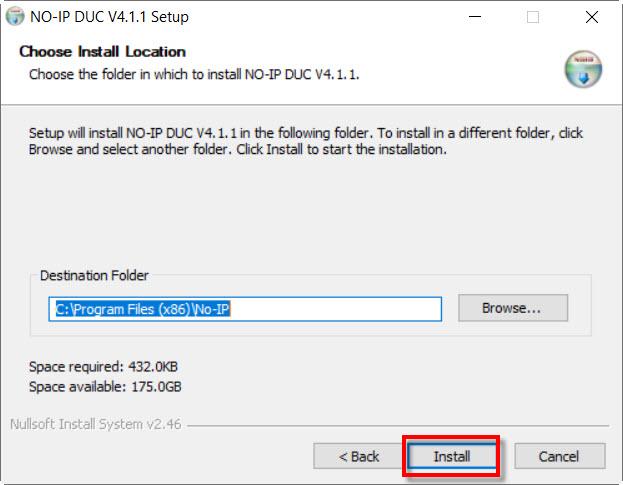623x485 pixels.
Task: Start installation with the Install button
Action: (451, 456)
